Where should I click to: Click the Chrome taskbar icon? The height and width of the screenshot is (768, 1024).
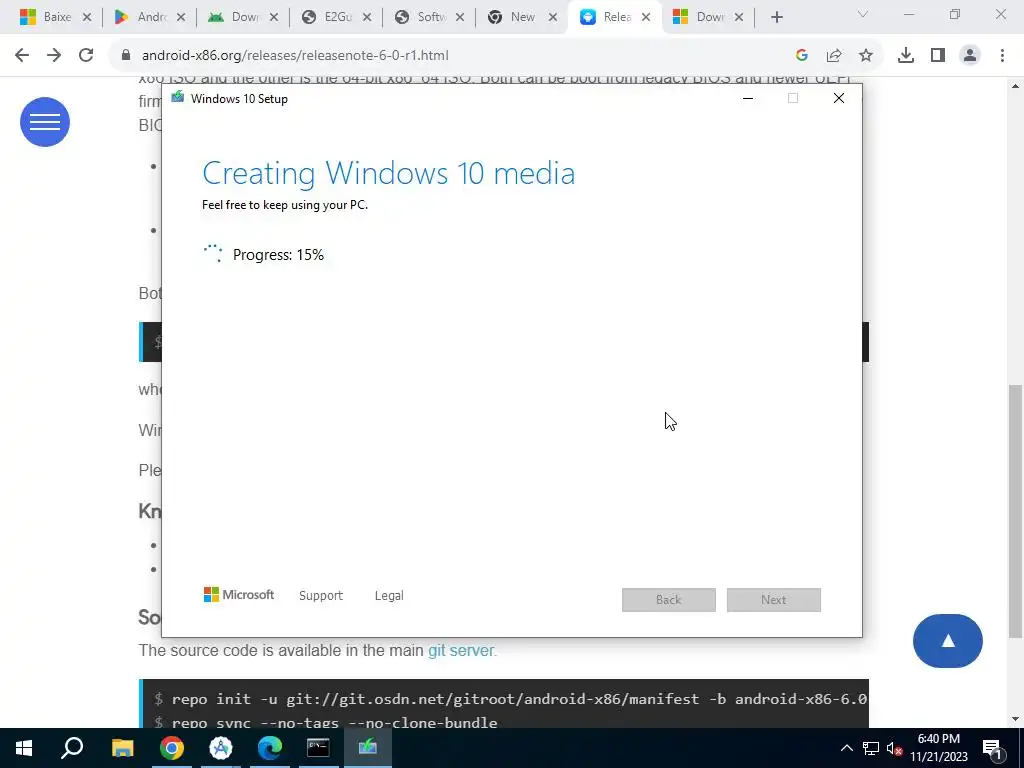click(x=171, y=748)
